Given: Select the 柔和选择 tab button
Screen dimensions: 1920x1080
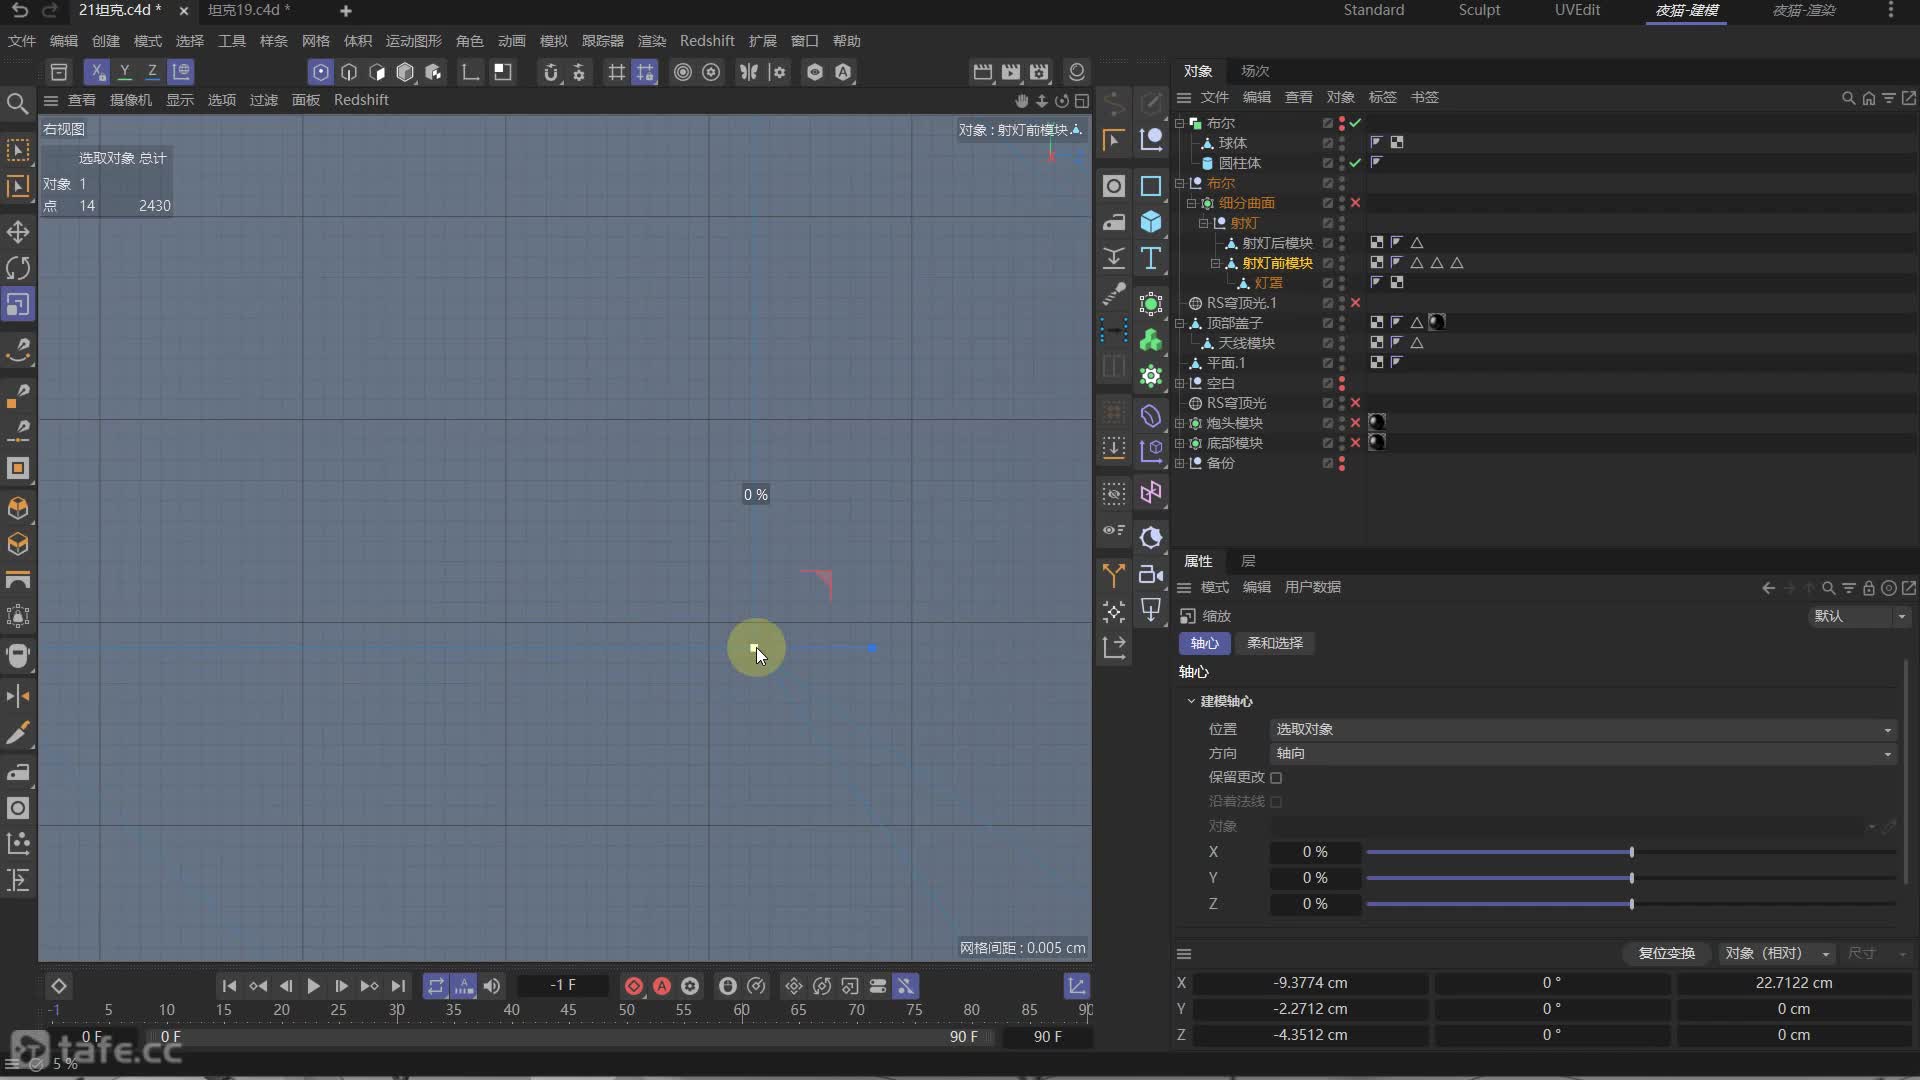Looking at the screenshot, I should tap(1275, 643).
